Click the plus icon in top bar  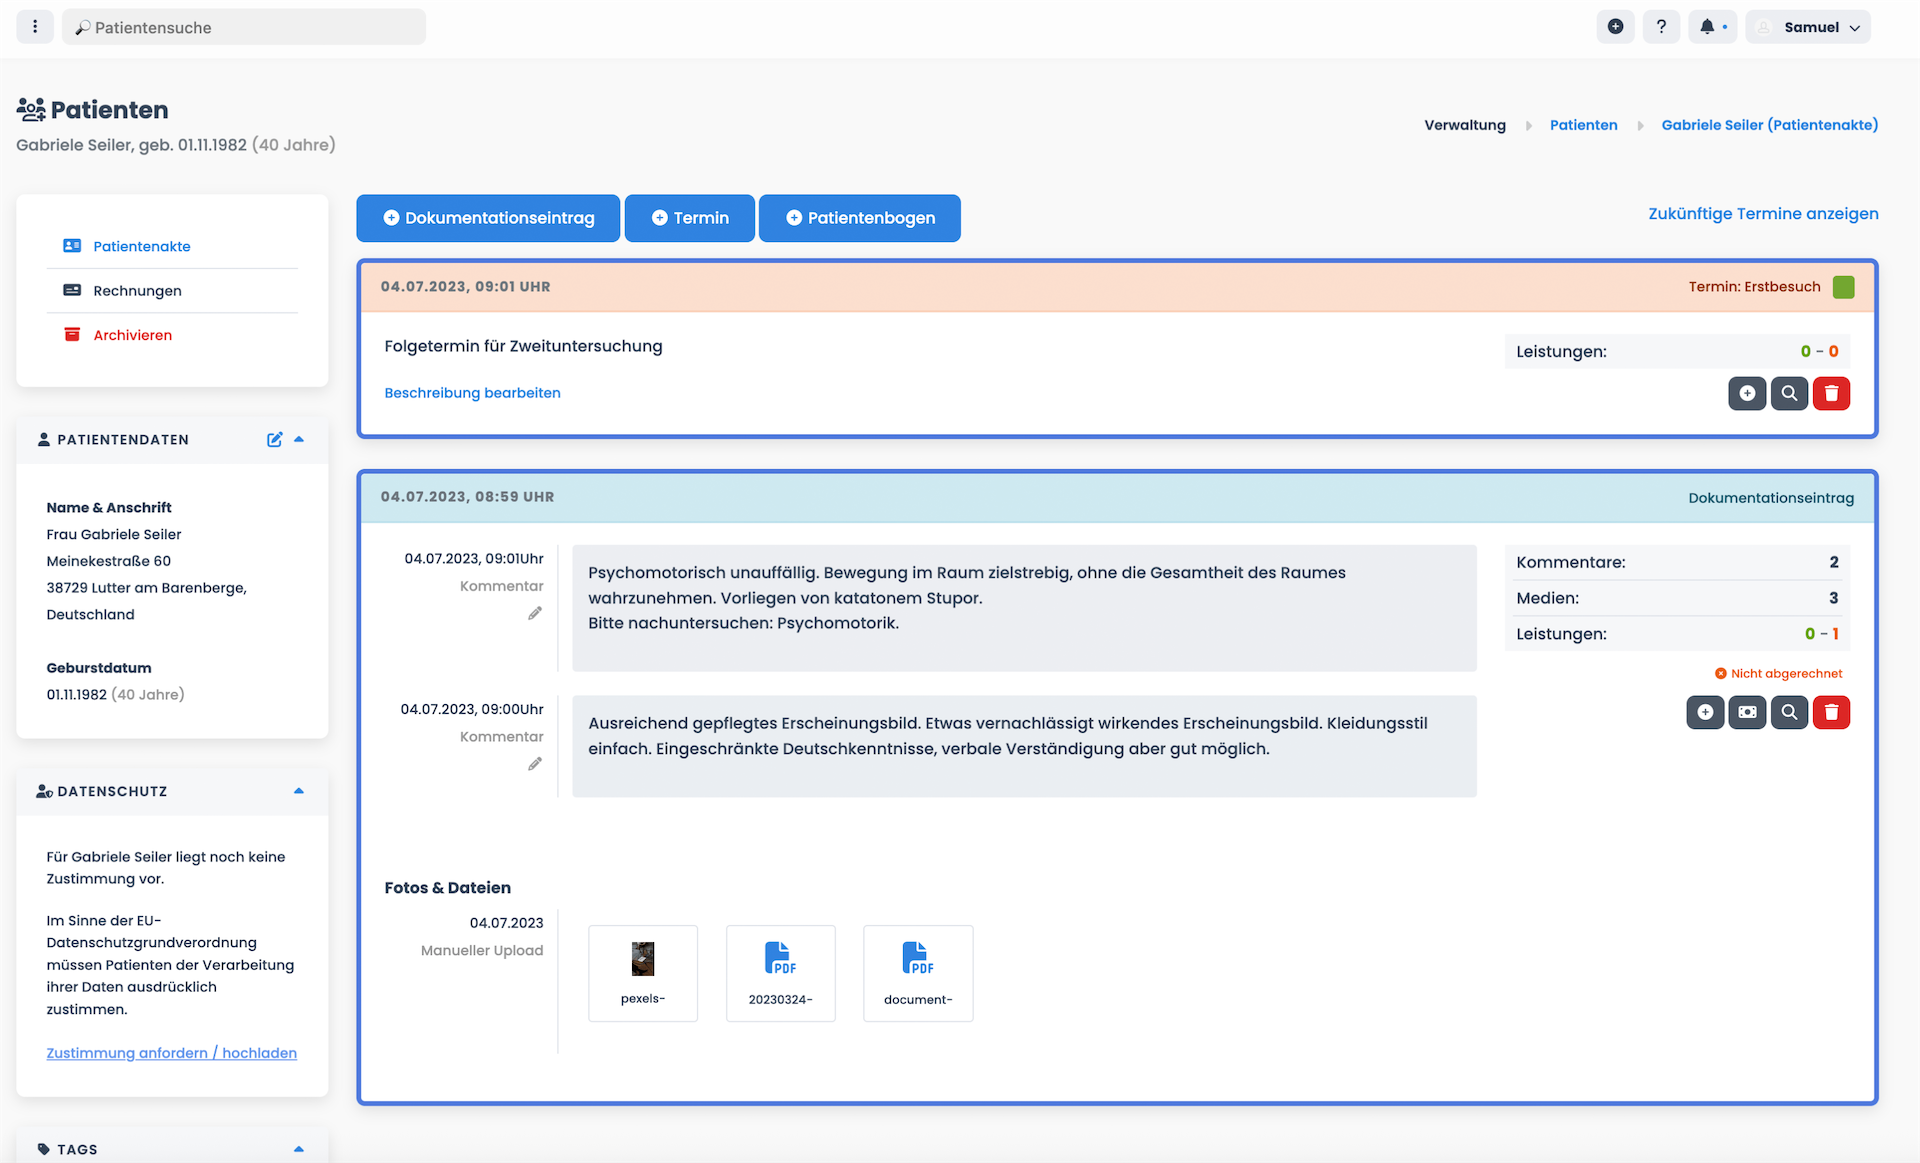pos(1615,27)
